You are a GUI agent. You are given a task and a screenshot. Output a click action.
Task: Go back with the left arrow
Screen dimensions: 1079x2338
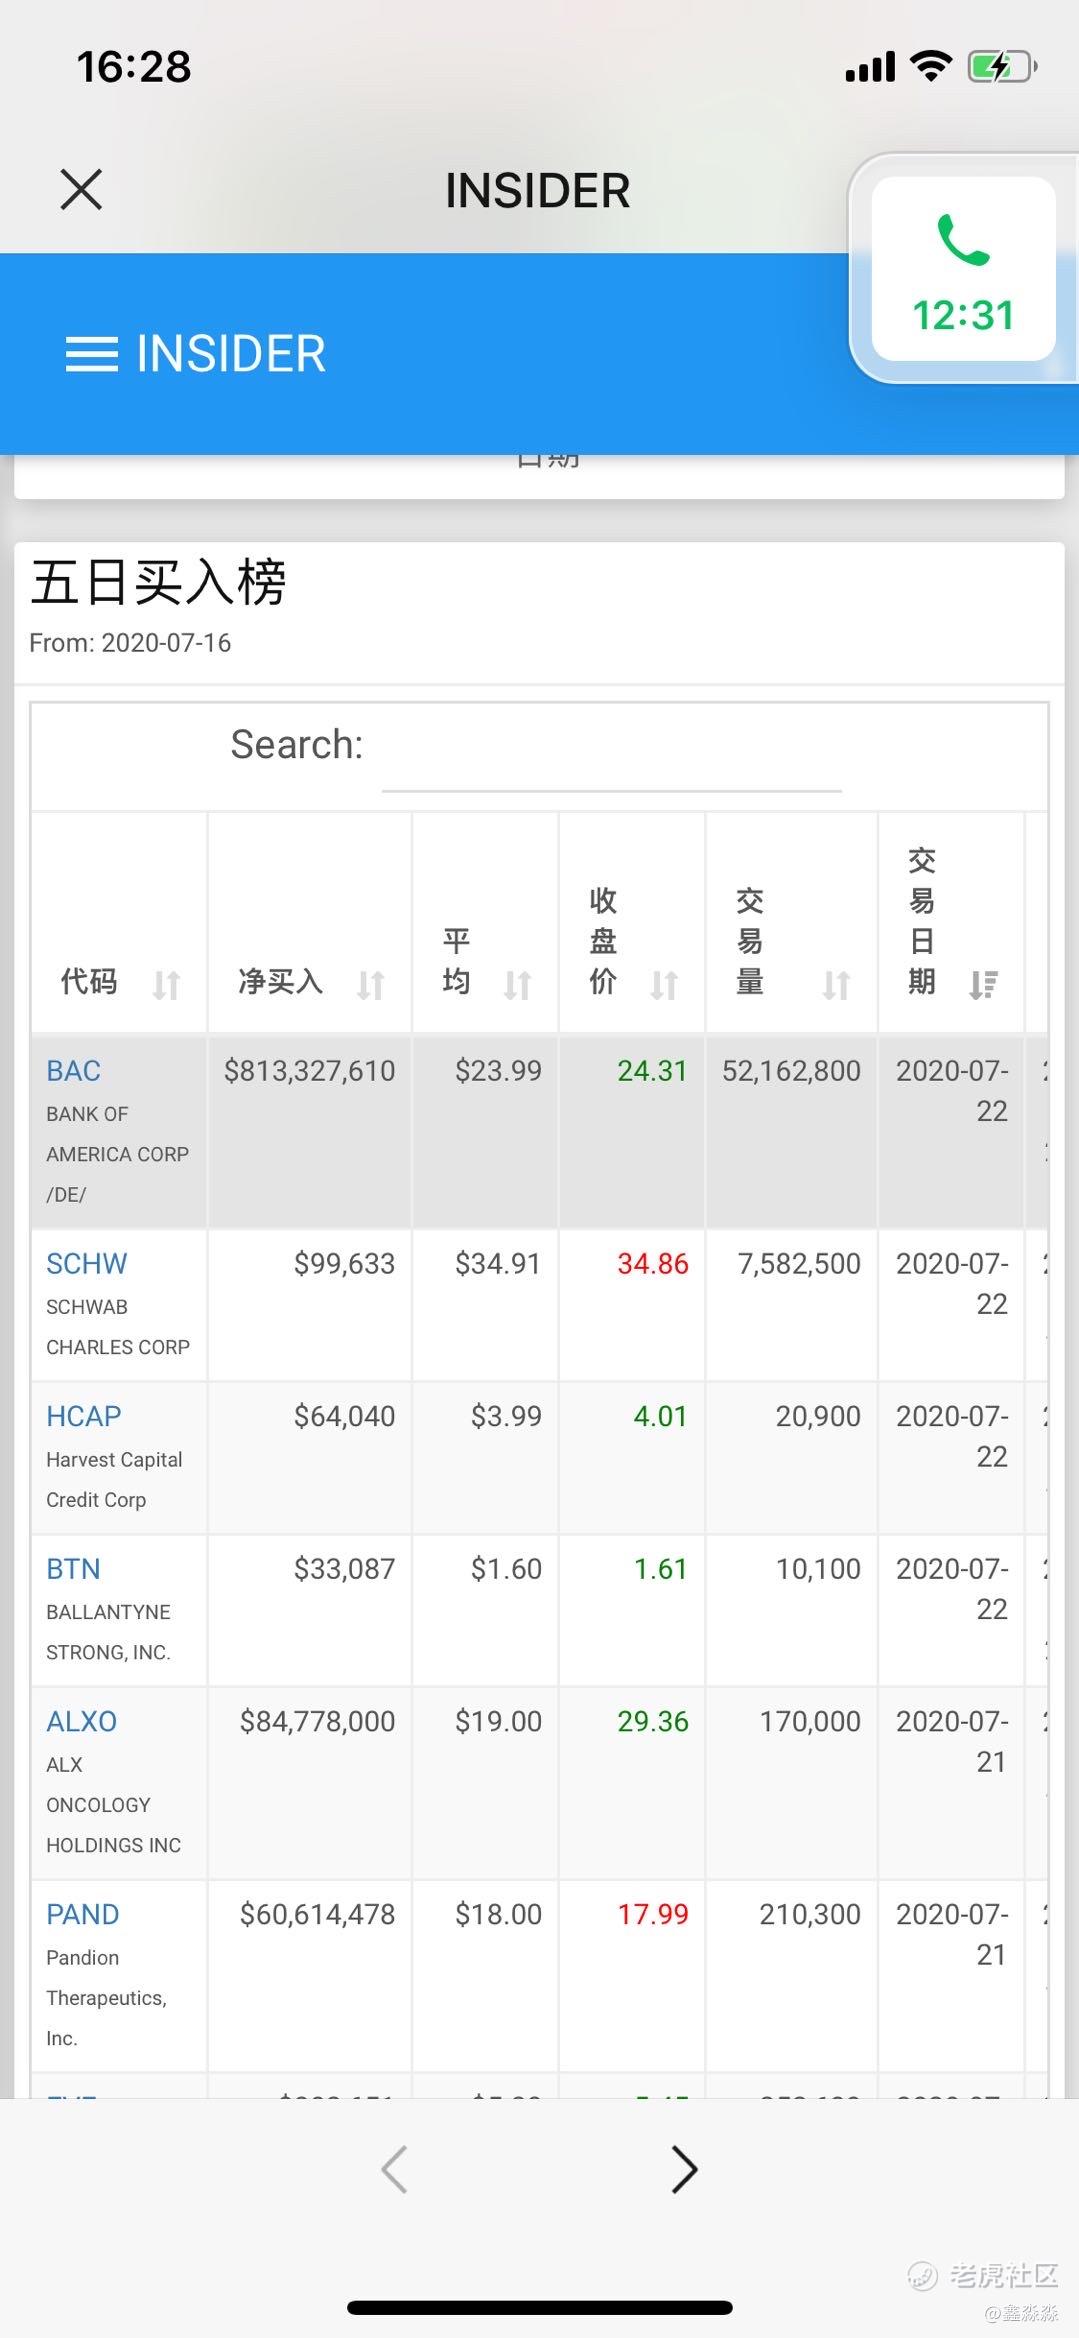394,2170
